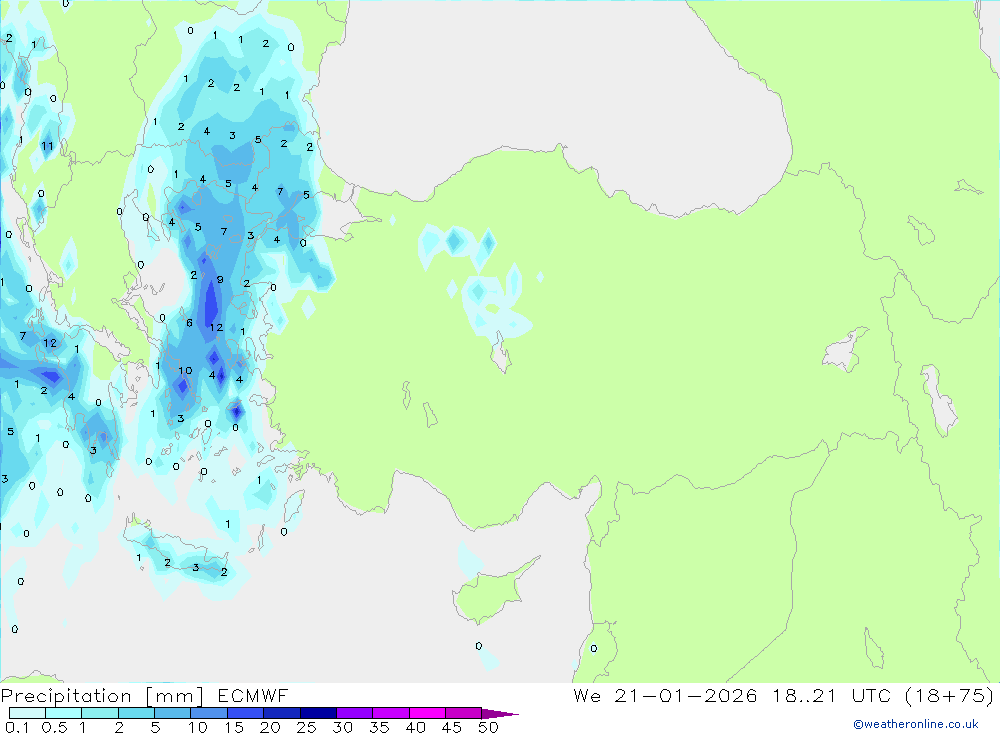Click the 20–25 mm dark blue legend swatch
The width and height of the screenshot is (1000, 733).
[x=281, y=713]
